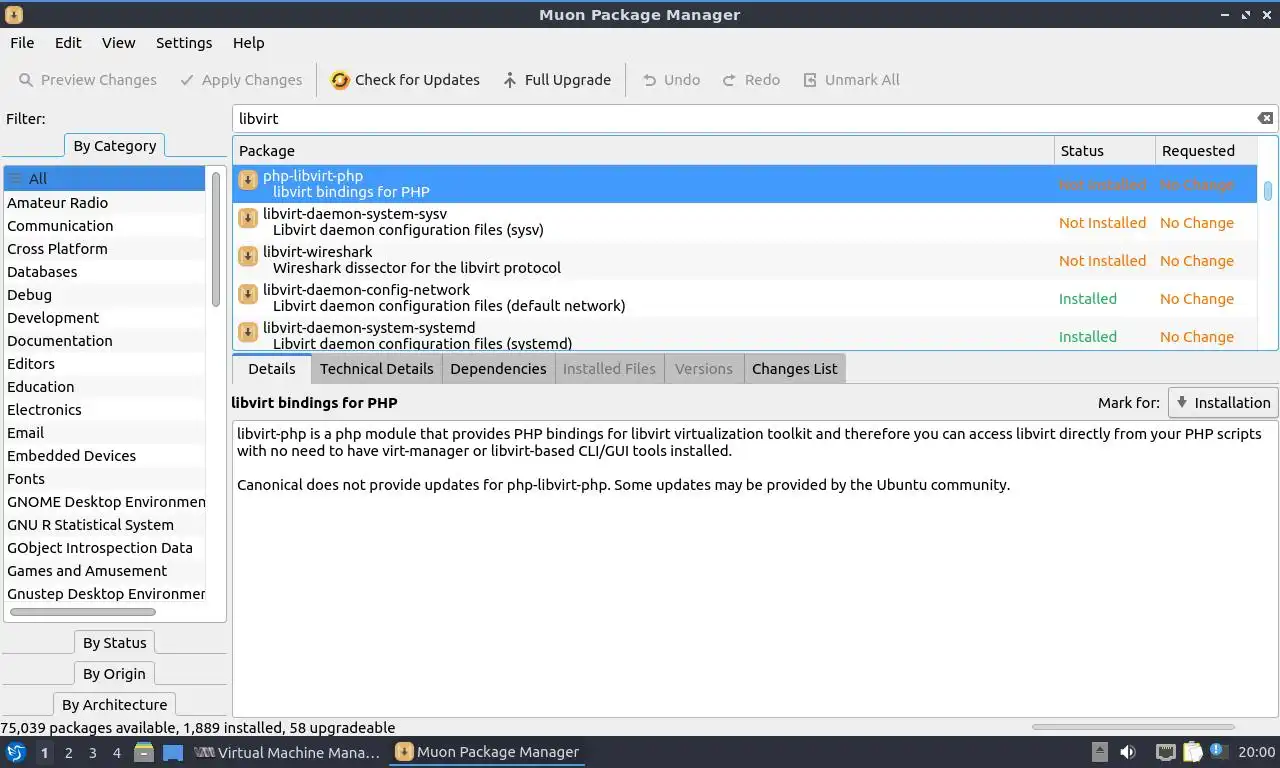Click the Check for Updates toolbar icon

point(340,80)
